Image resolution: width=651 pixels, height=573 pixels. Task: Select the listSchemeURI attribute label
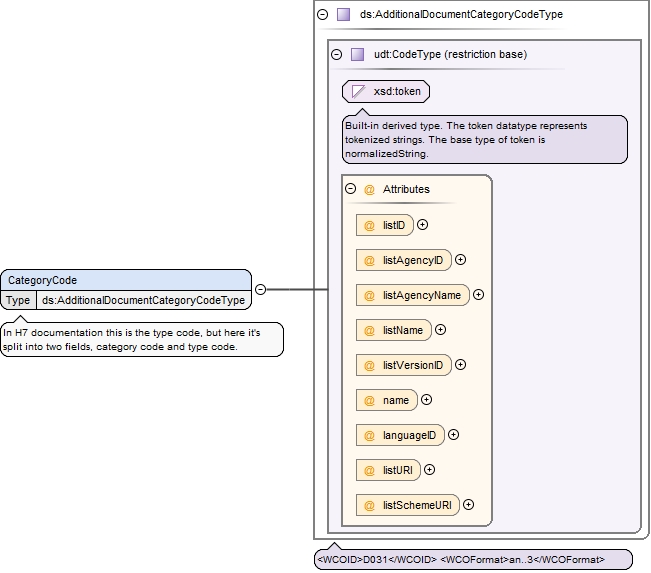(417, 505)
